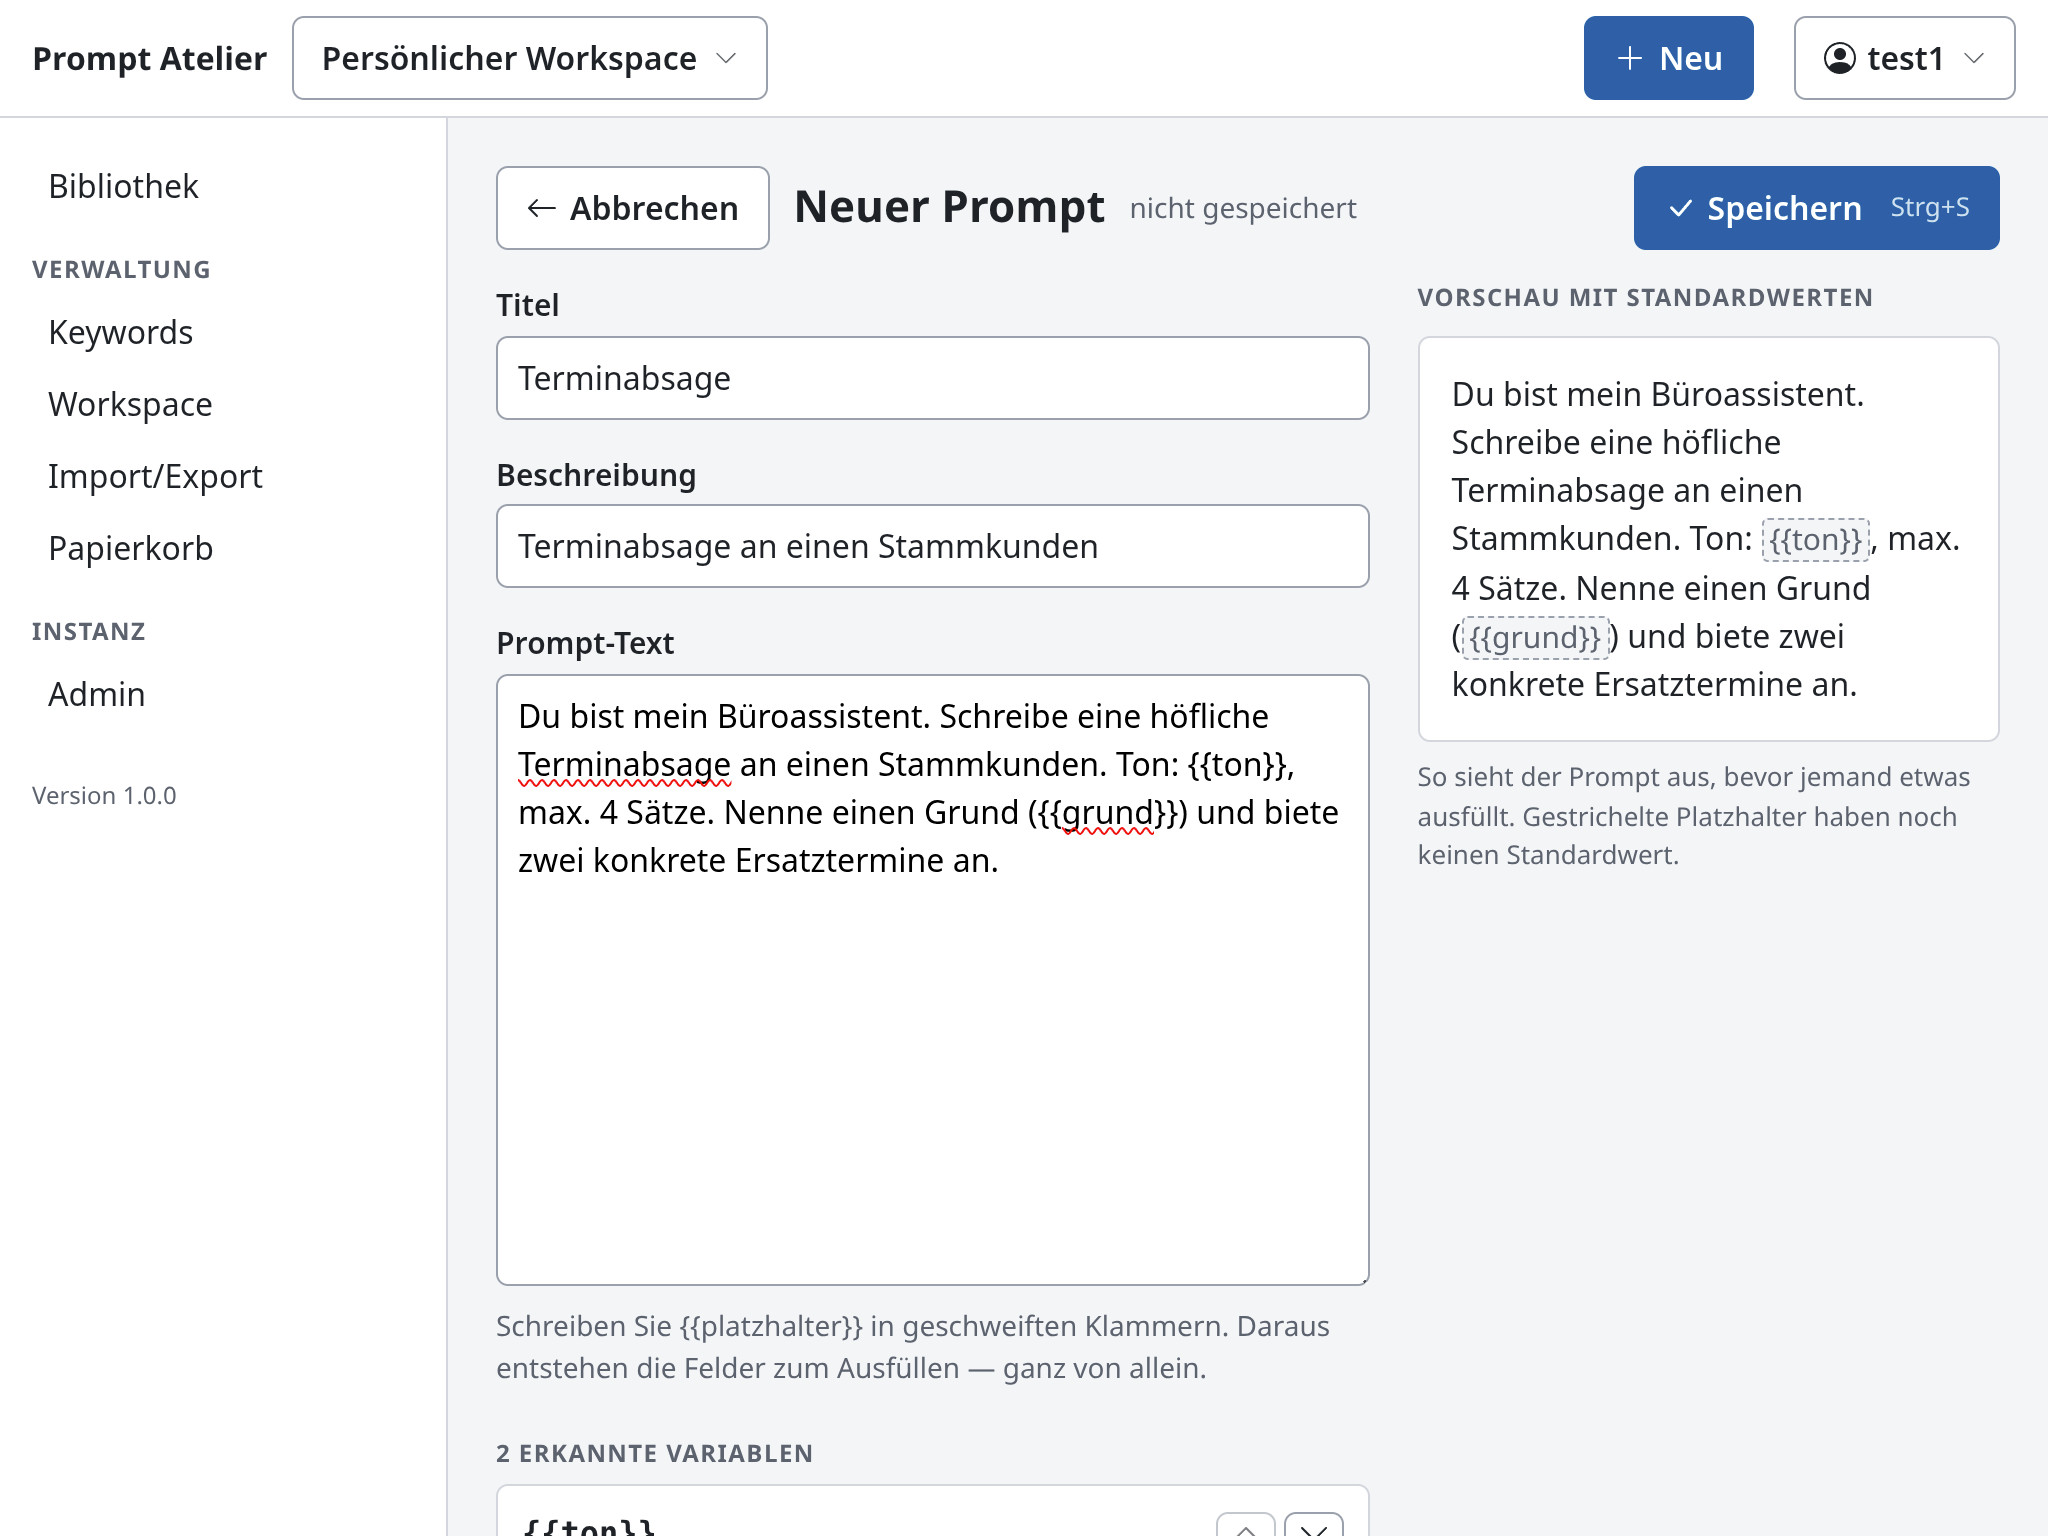
Task: Click the Prompt Atelier logo text
Action: pos(150,58)
